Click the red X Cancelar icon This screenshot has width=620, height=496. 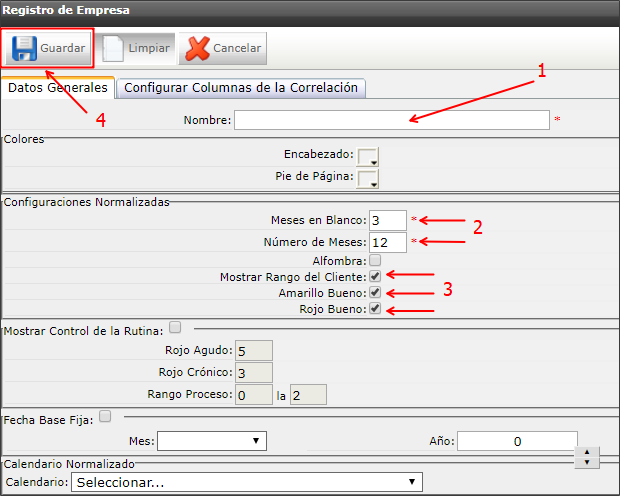[x=198, y=48]
